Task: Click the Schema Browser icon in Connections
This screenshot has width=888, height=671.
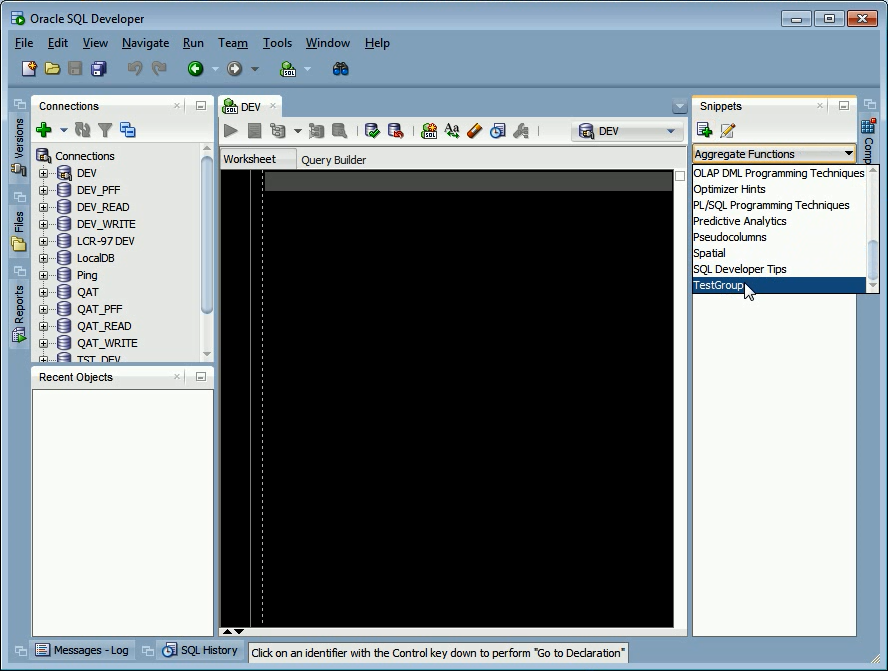Action: 127,130
